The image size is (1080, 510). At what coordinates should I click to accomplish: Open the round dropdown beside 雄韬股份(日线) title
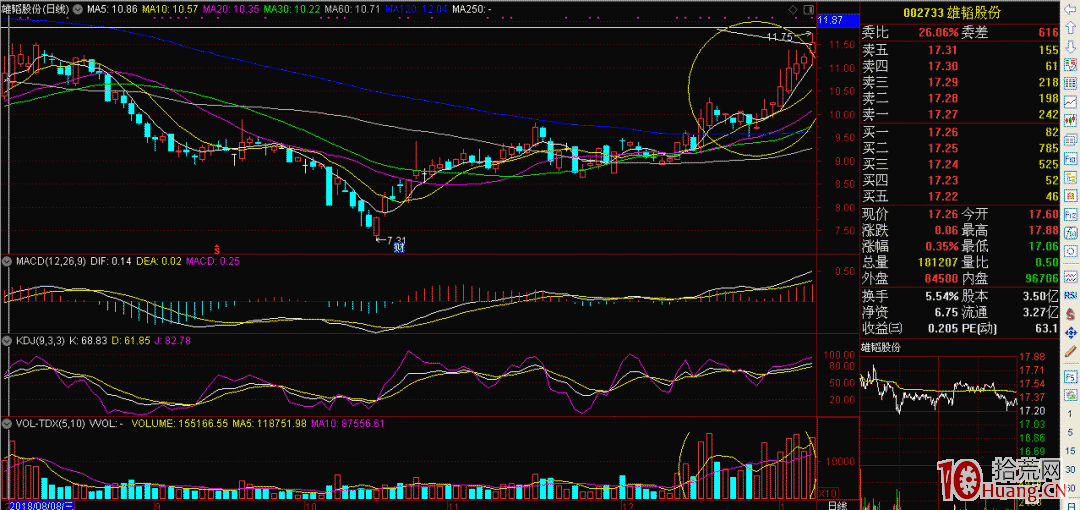77,9
